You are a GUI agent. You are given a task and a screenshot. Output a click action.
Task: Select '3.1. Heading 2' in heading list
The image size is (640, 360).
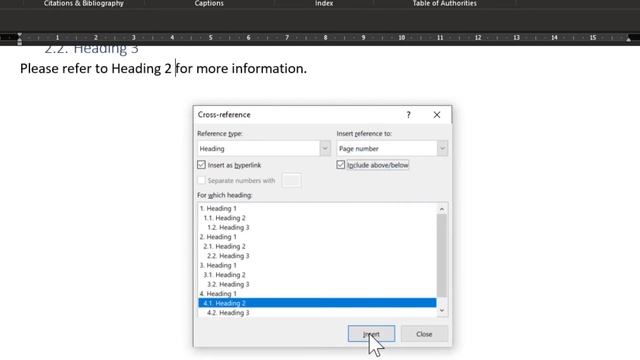[317, 275]
